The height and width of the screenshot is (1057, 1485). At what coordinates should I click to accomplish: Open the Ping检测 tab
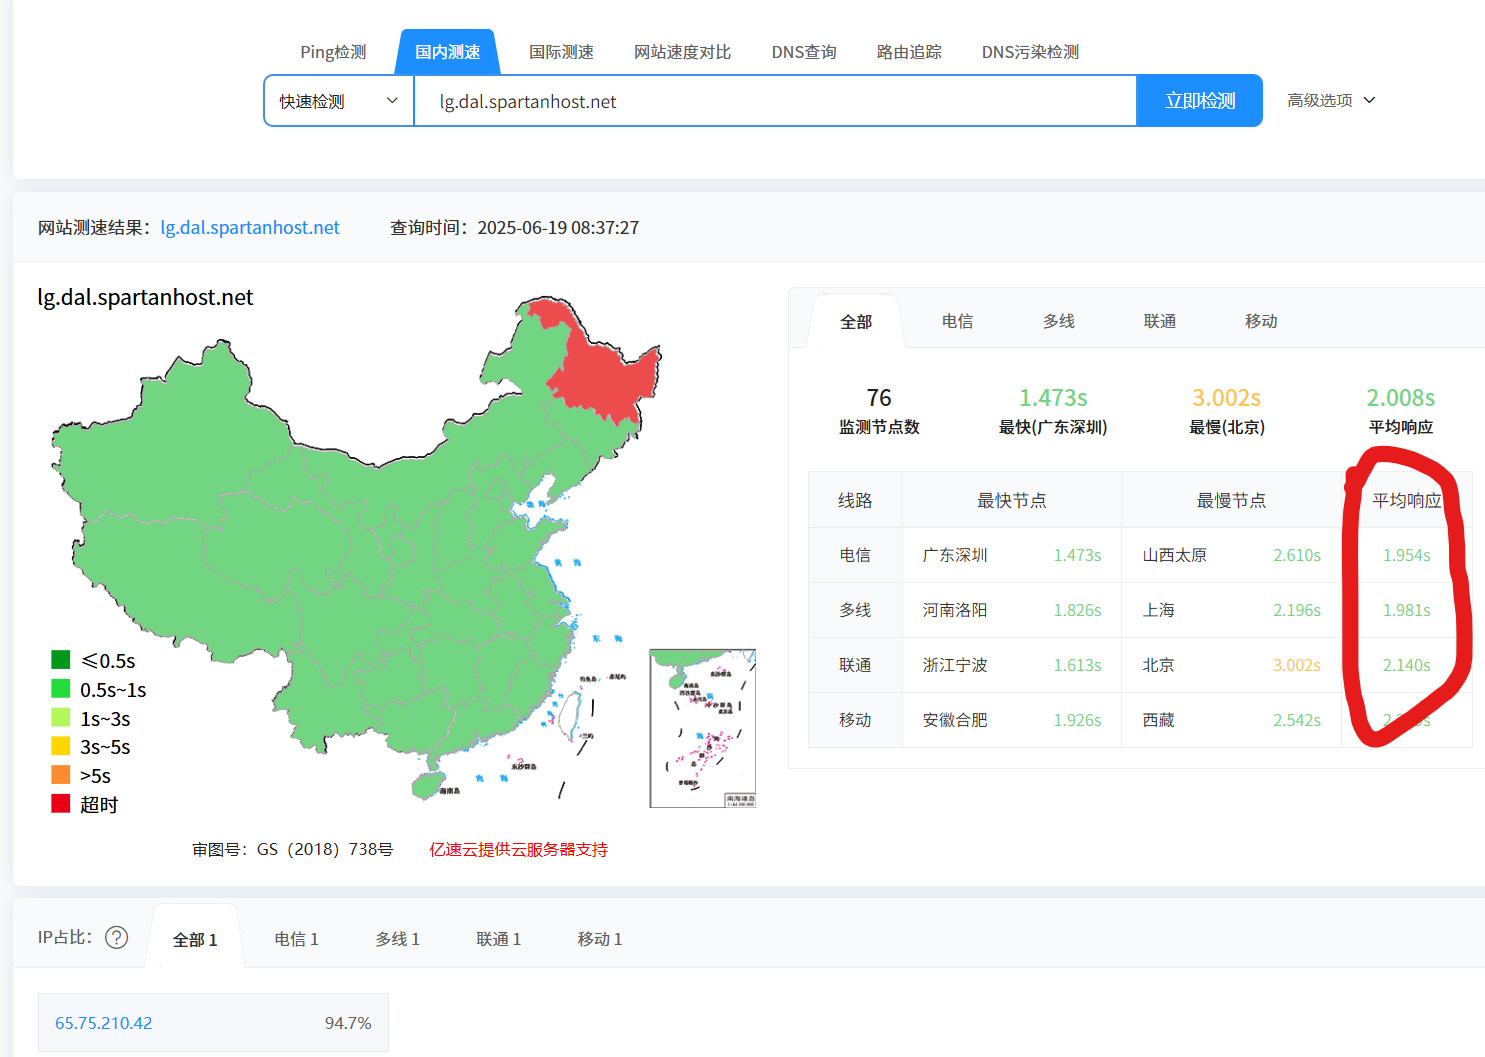333,52
